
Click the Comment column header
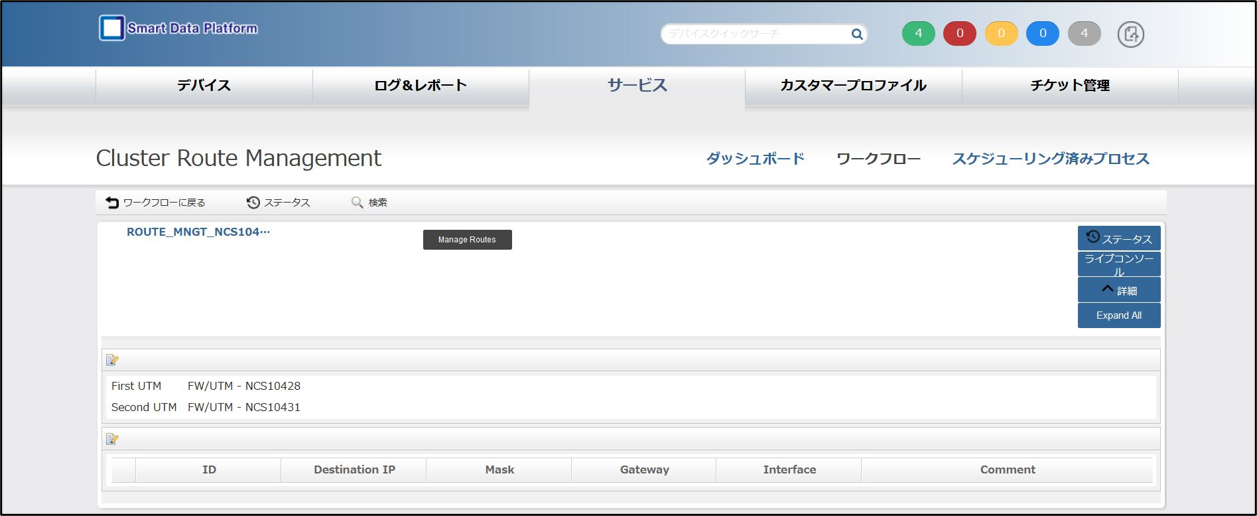click(x=1007, y=470)
